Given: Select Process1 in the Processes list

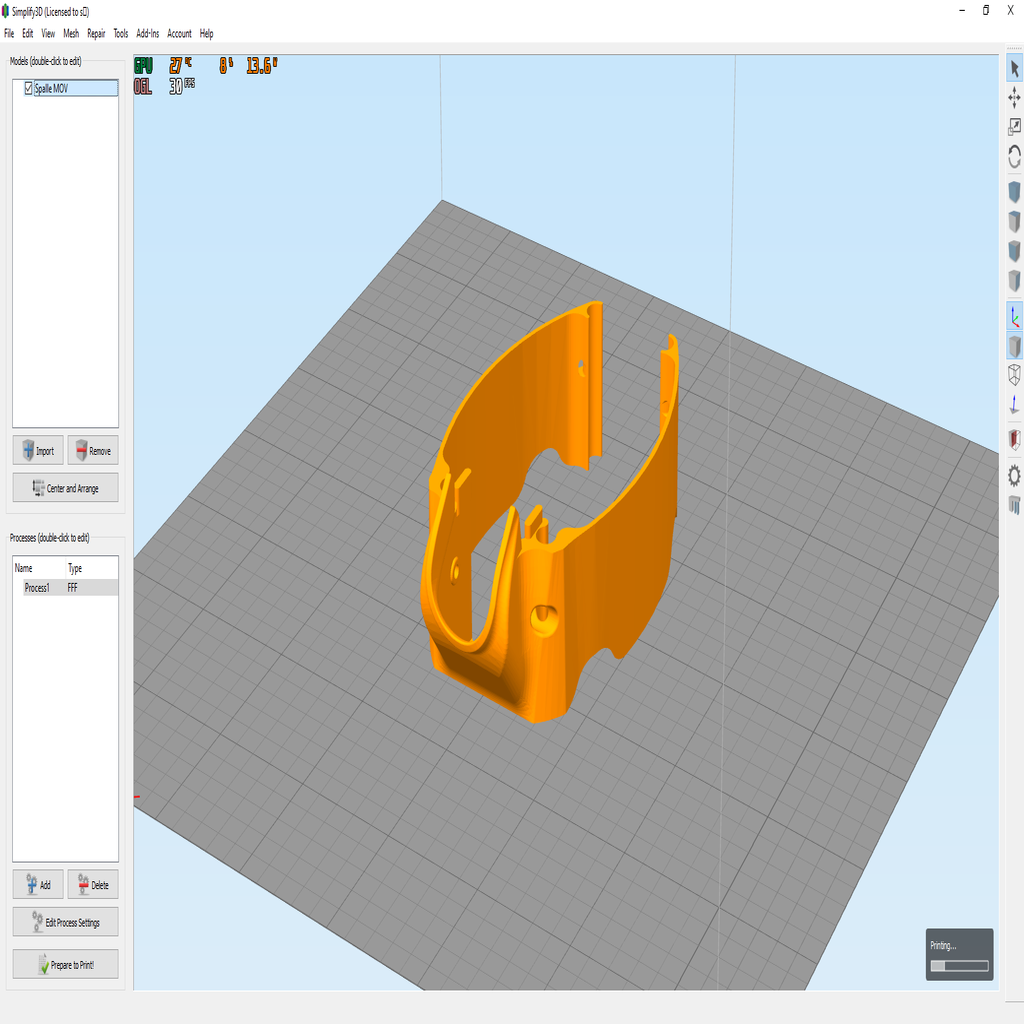Looking at the screenshot, I should (38, 587).
